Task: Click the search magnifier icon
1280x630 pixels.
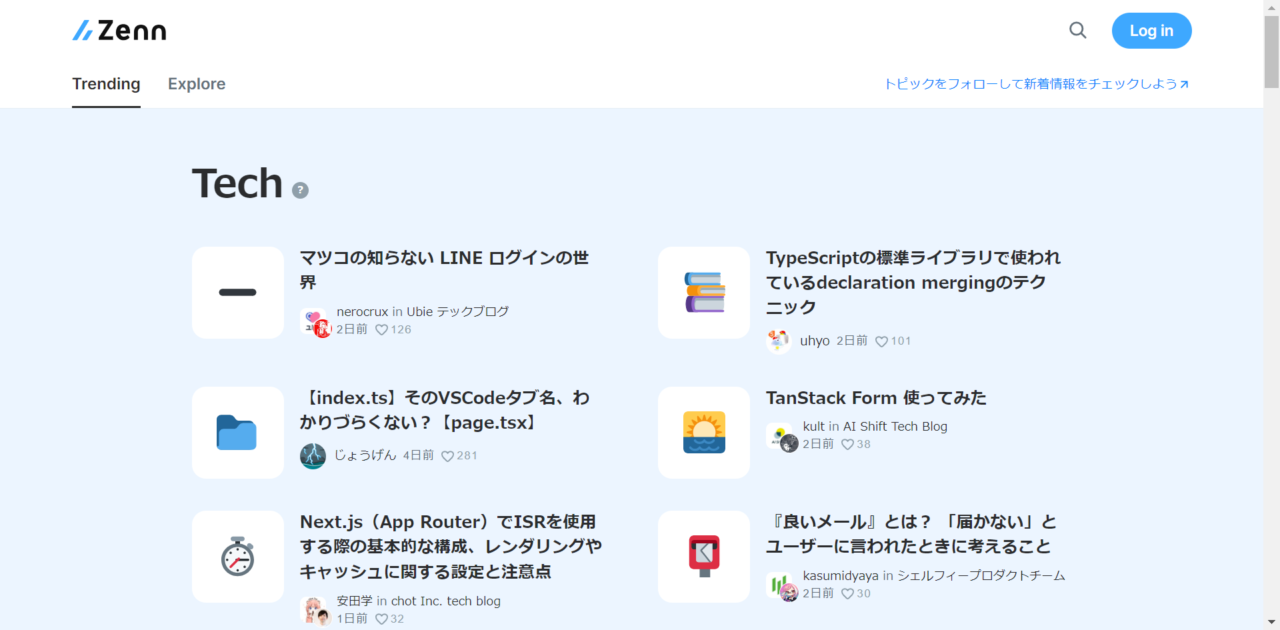Action: (x=1077, y=30)
